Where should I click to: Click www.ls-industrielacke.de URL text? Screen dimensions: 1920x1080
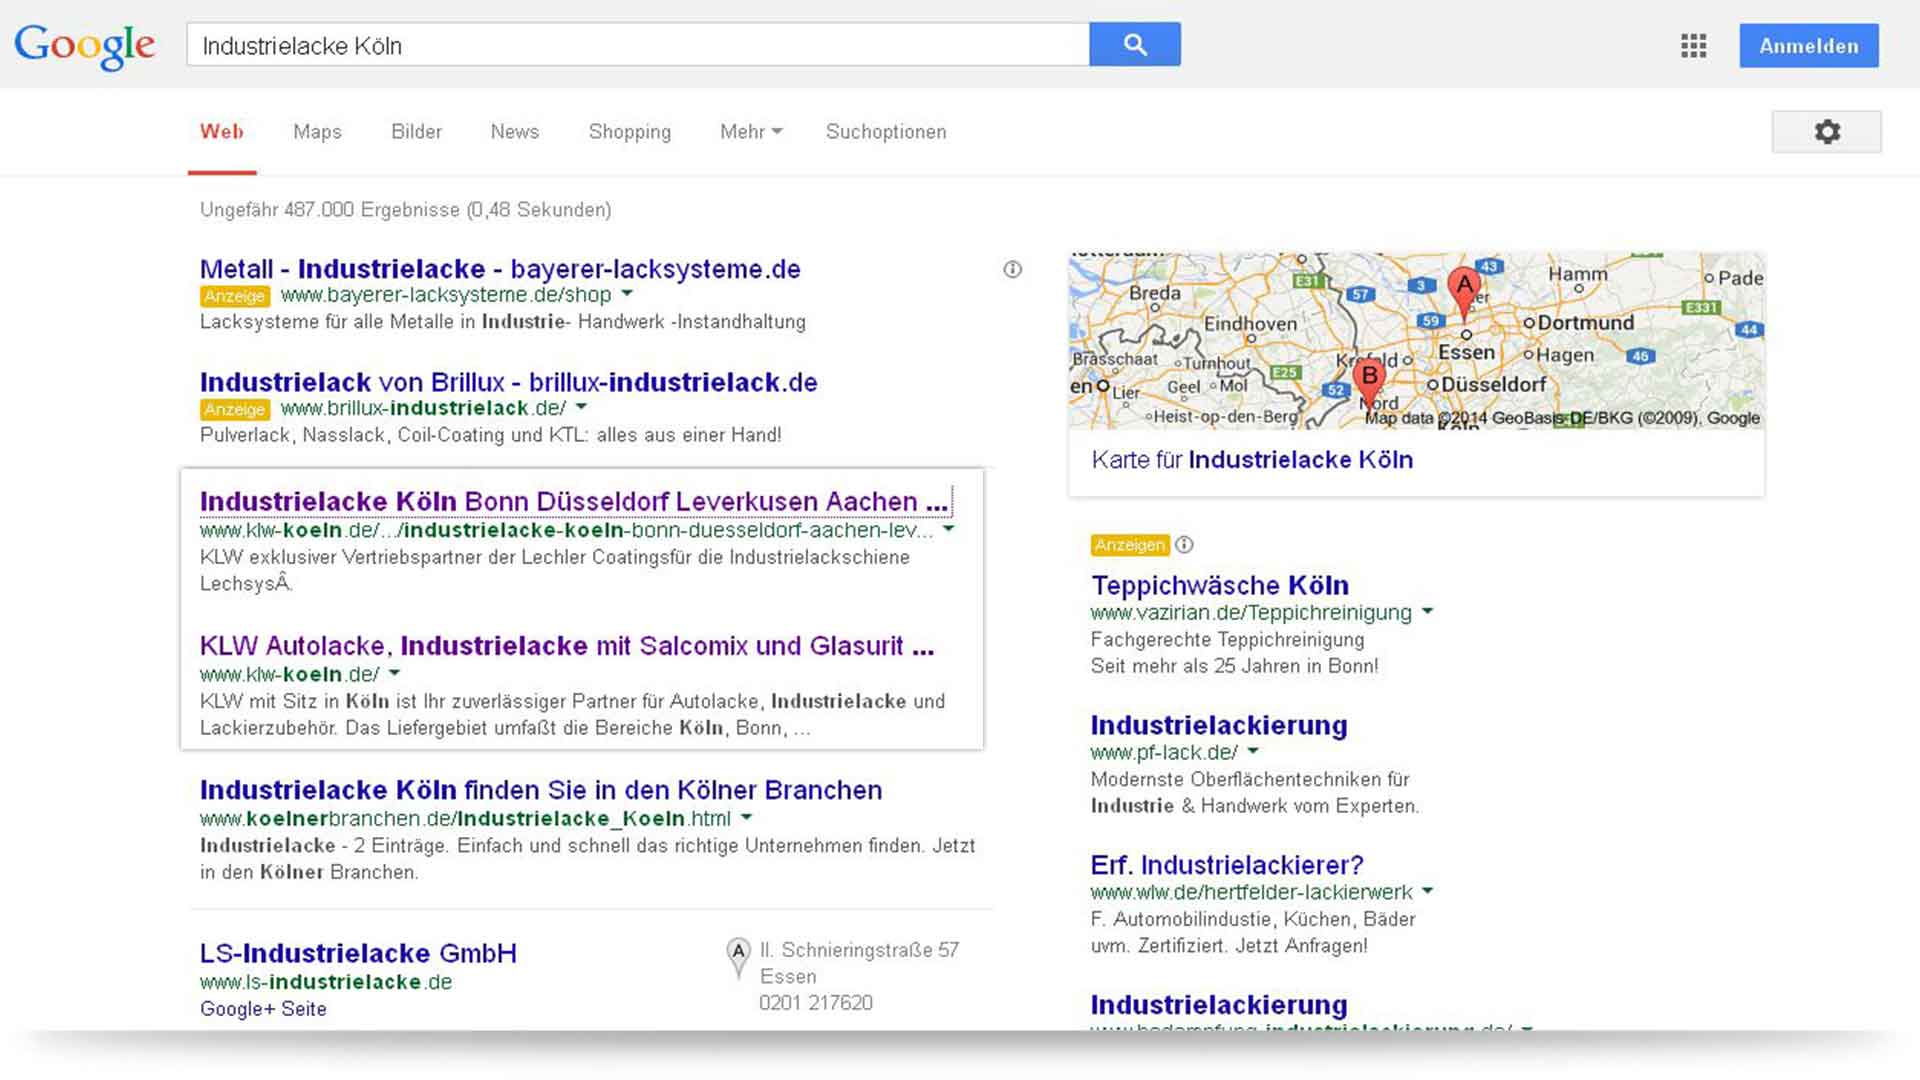click(326, 982)
